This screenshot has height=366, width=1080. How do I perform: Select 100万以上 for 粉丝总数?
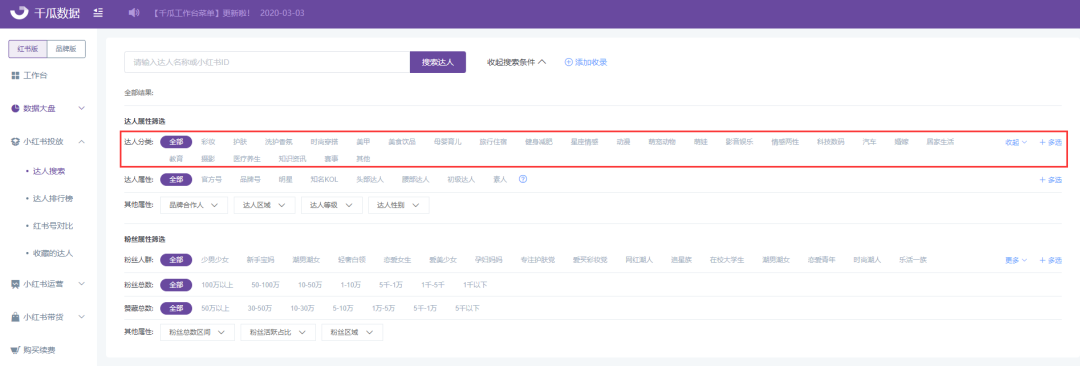(x=216, y=284)
